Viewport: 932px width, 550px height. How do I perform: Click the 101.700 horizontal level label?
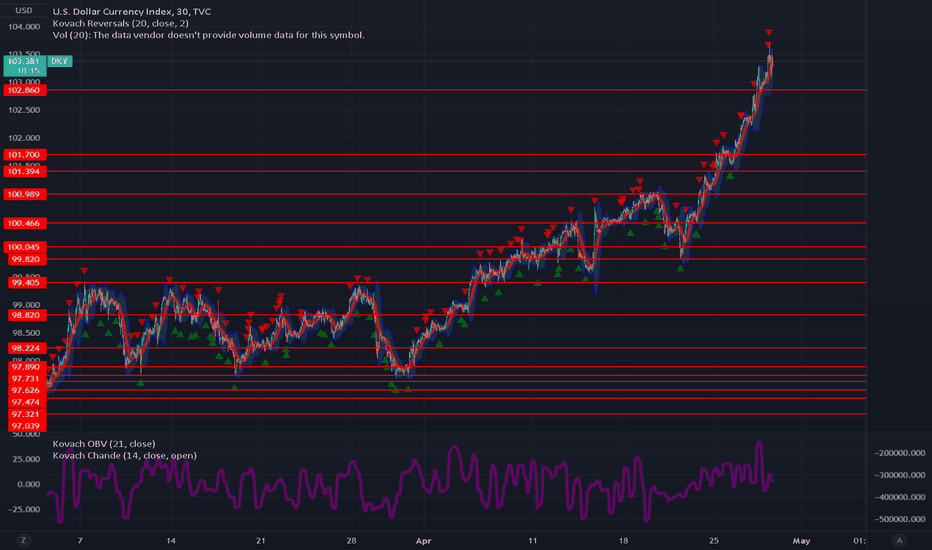[x=24, y=155]
